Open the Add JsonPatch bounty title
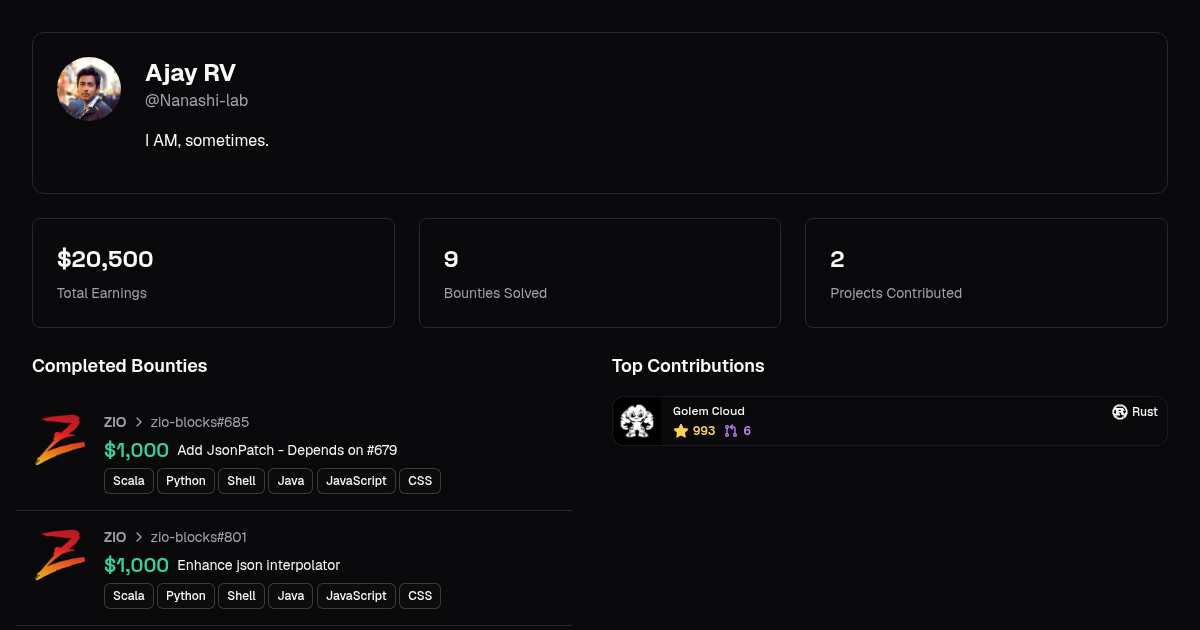Viewport: 1200px width, 630px height. (x=287, y=450)
